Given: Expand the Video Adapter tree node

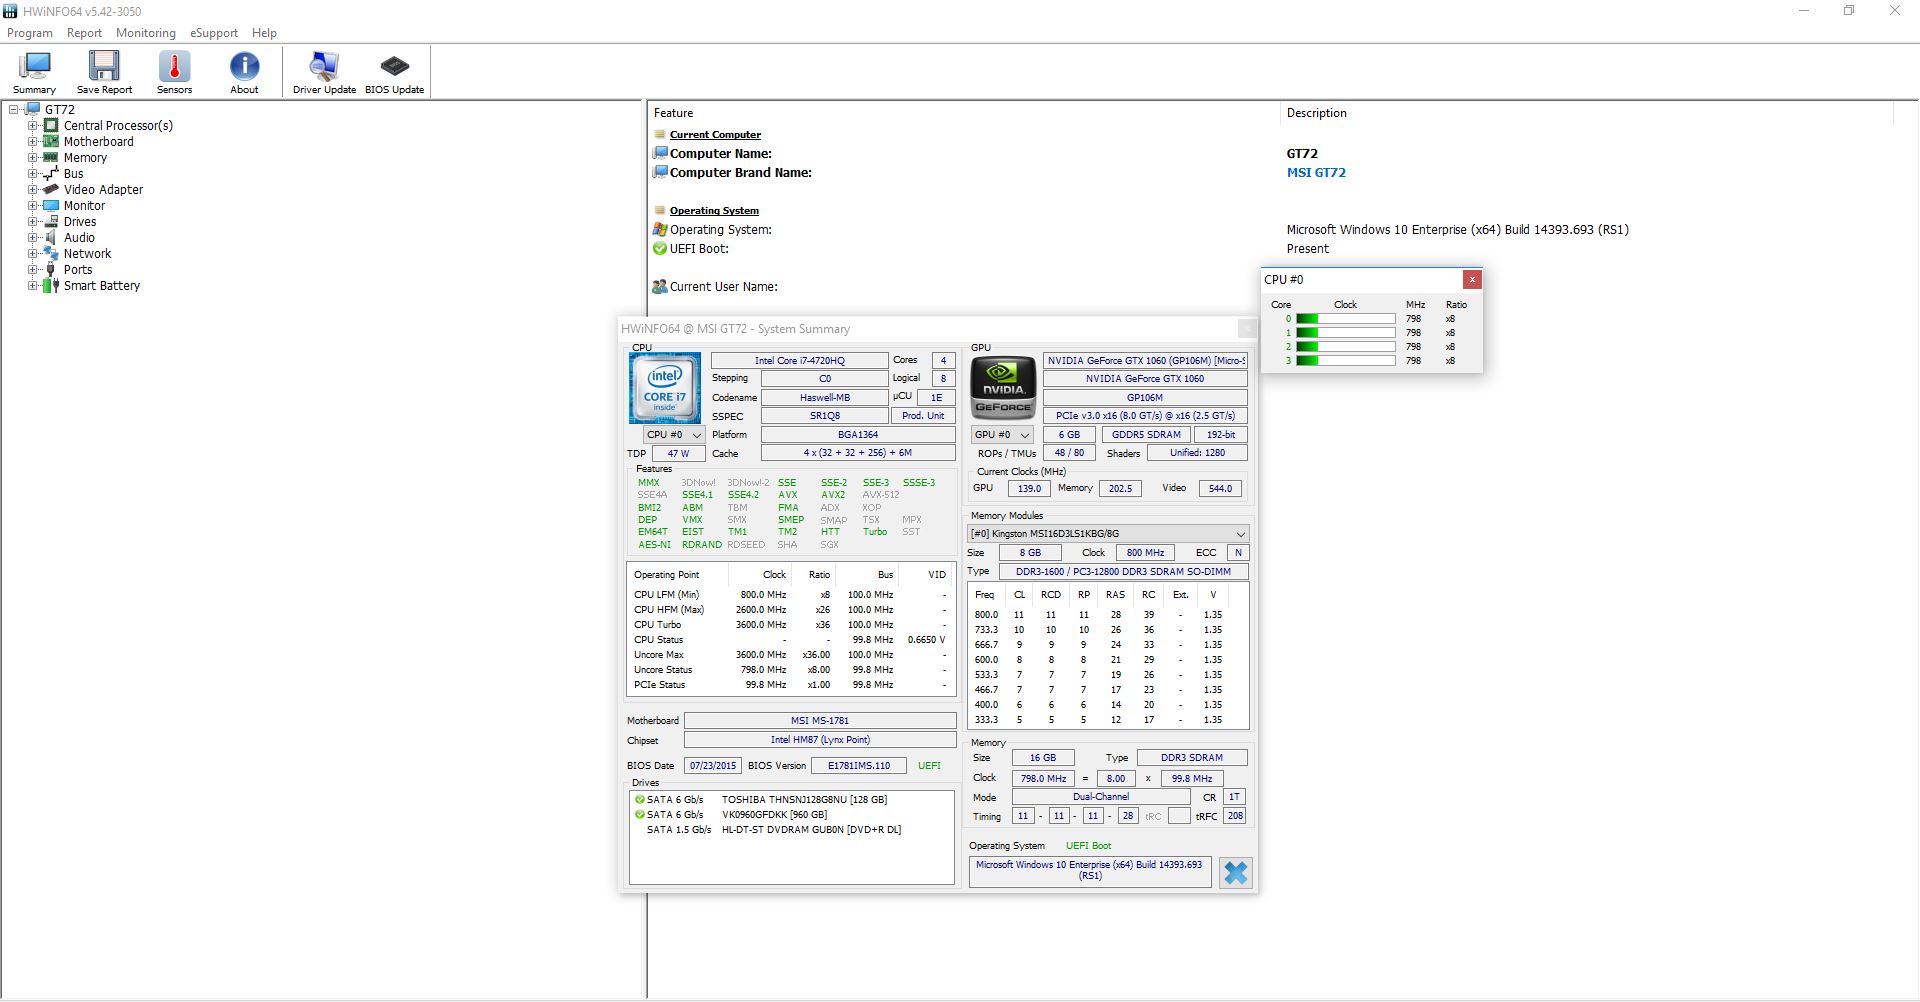Looking at the screenshot, I should click(x=33, y=190).
